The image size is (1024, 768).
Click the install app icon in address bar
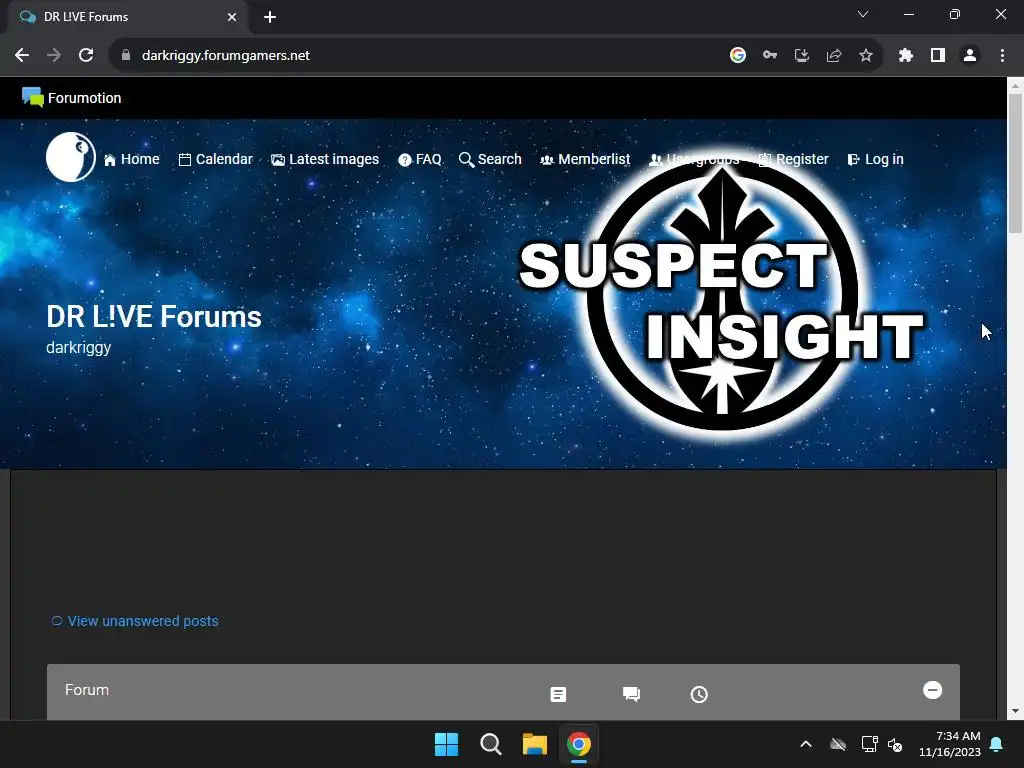802,56
